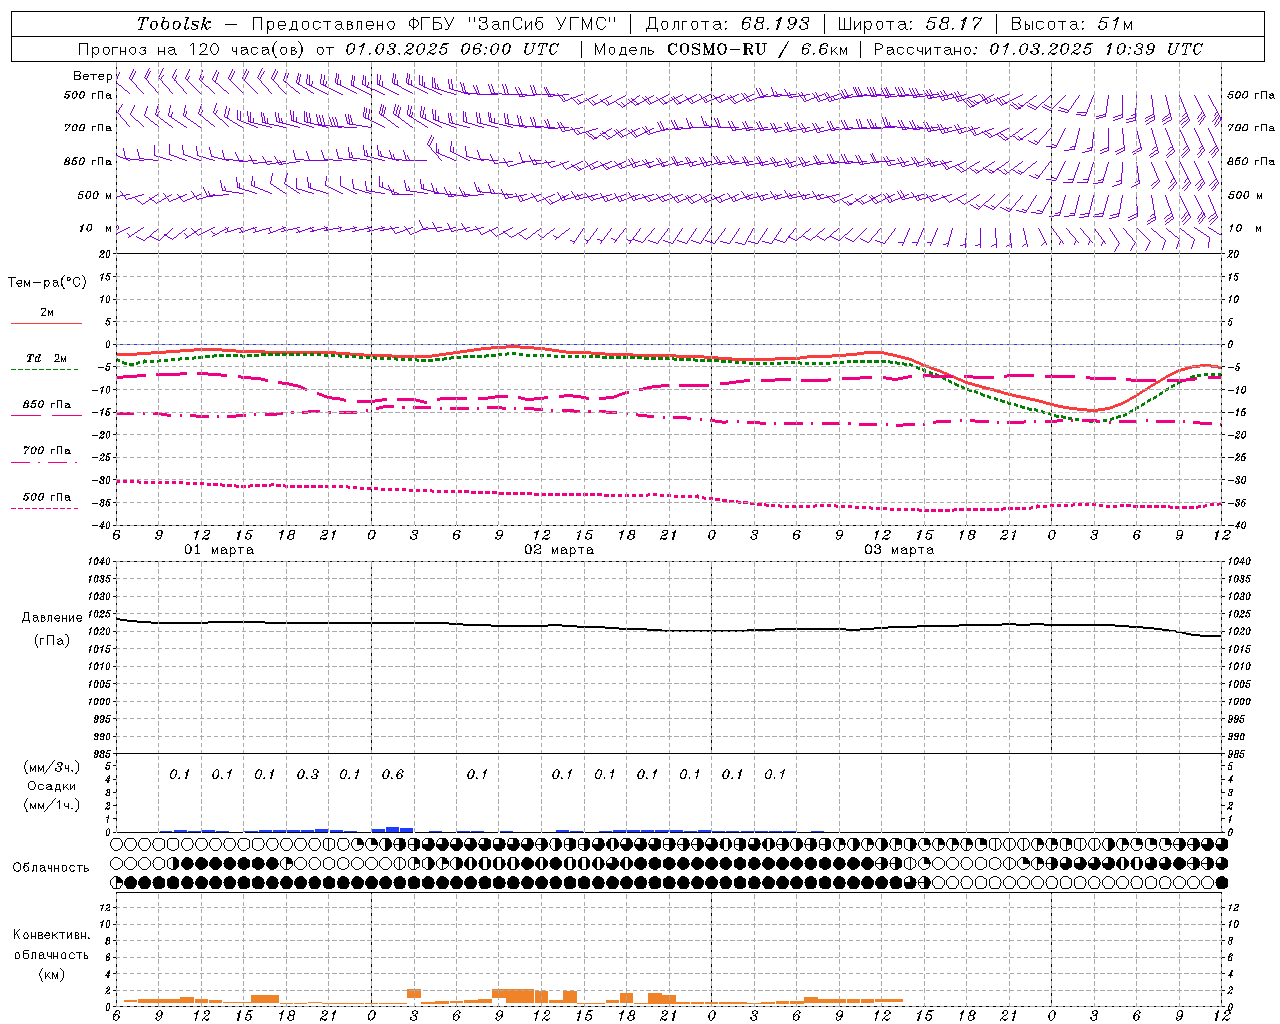The width and height of the screenshot is (1280, 1024).
Task: Click the (км) unit label of the convective panel
Action: 51,974
